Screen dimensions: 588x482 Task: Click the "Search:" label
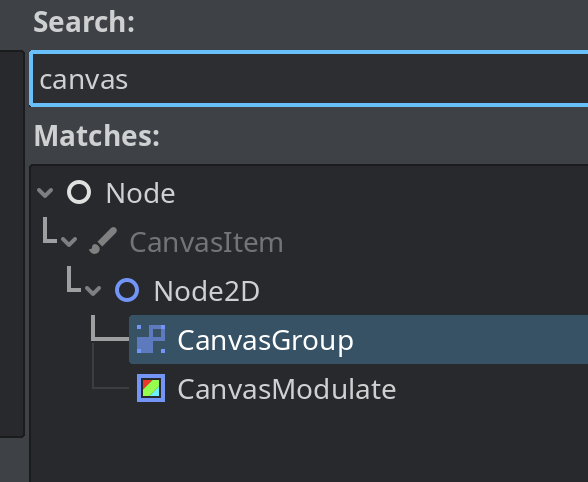[x=84, y=23]
